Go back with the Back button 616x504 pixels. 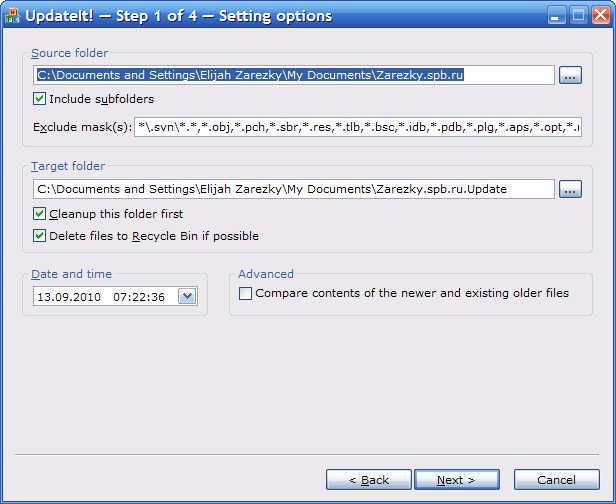(x=369, y=480)
